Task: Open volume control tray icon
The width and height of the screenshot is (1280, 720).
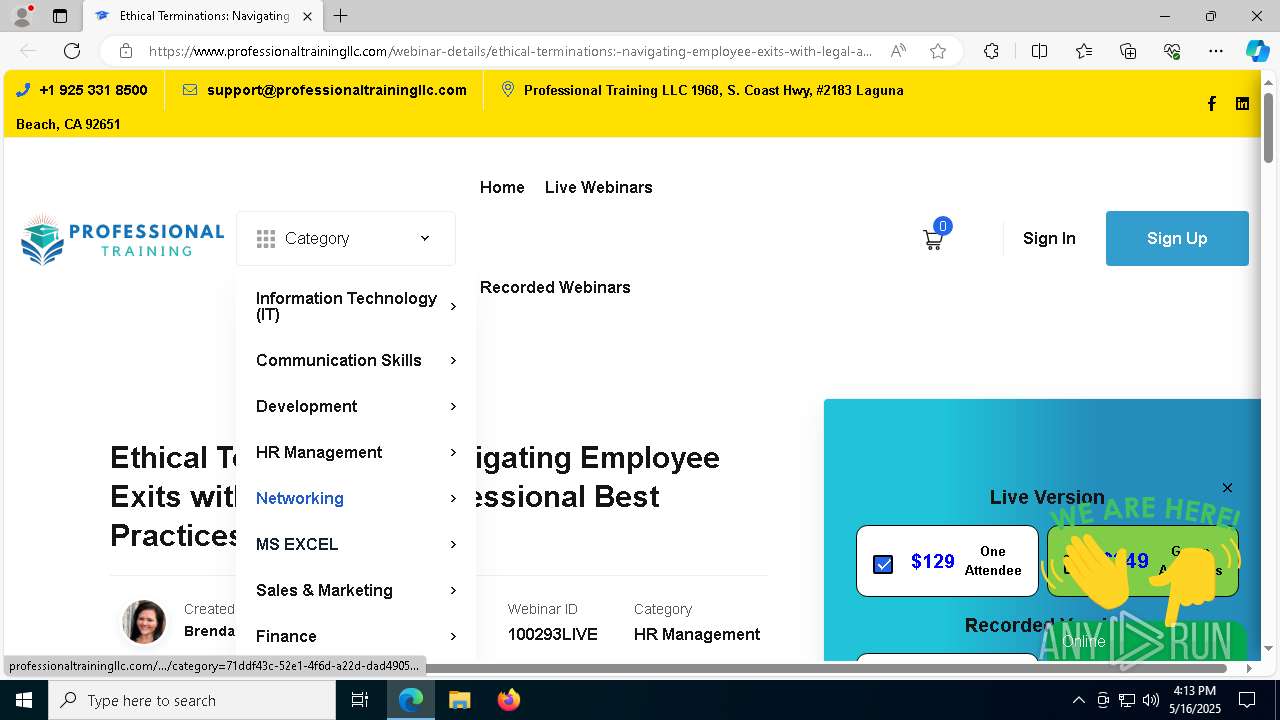Action: pyautogui.click(x=1150, y=700)
